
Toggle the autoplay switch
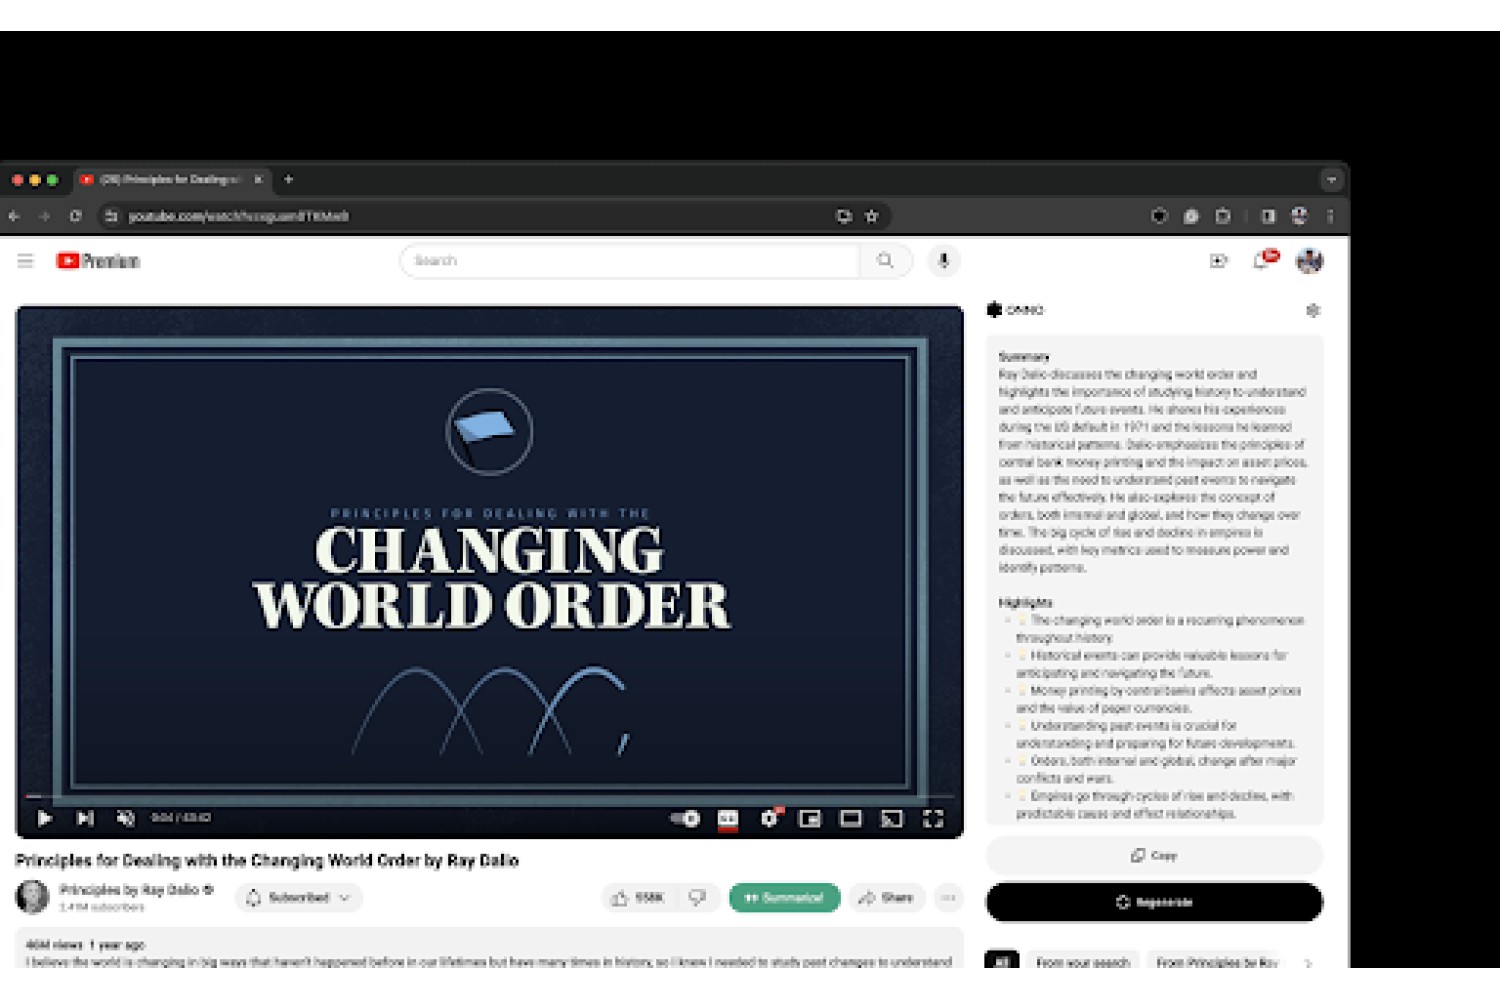point(685,818)
